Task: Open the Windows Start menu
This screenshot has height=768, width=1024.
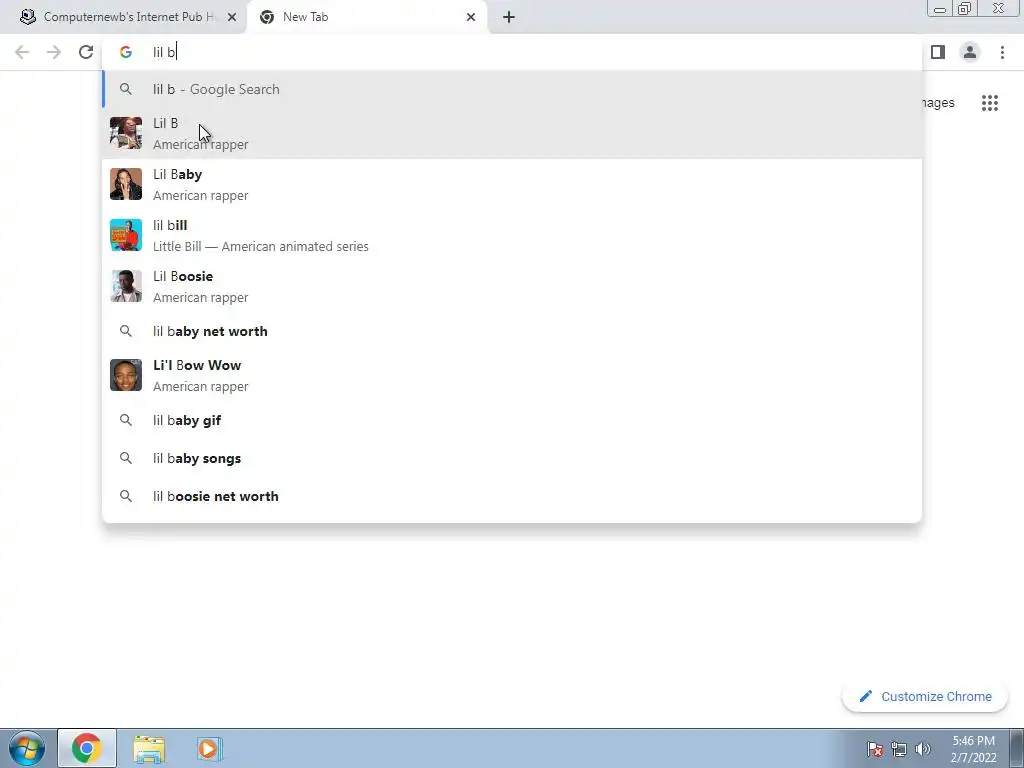Action: 27,748
